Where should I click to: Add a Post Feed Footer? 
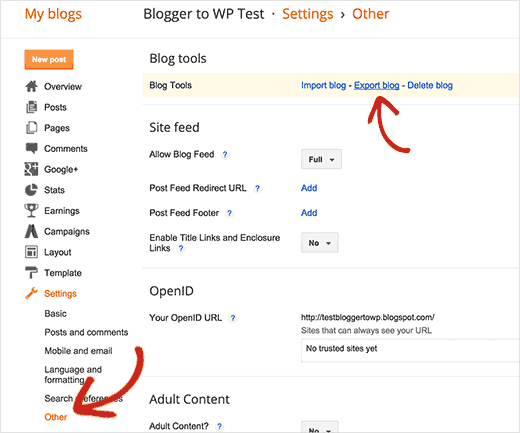pyautogui.click(x=309, y=213)
